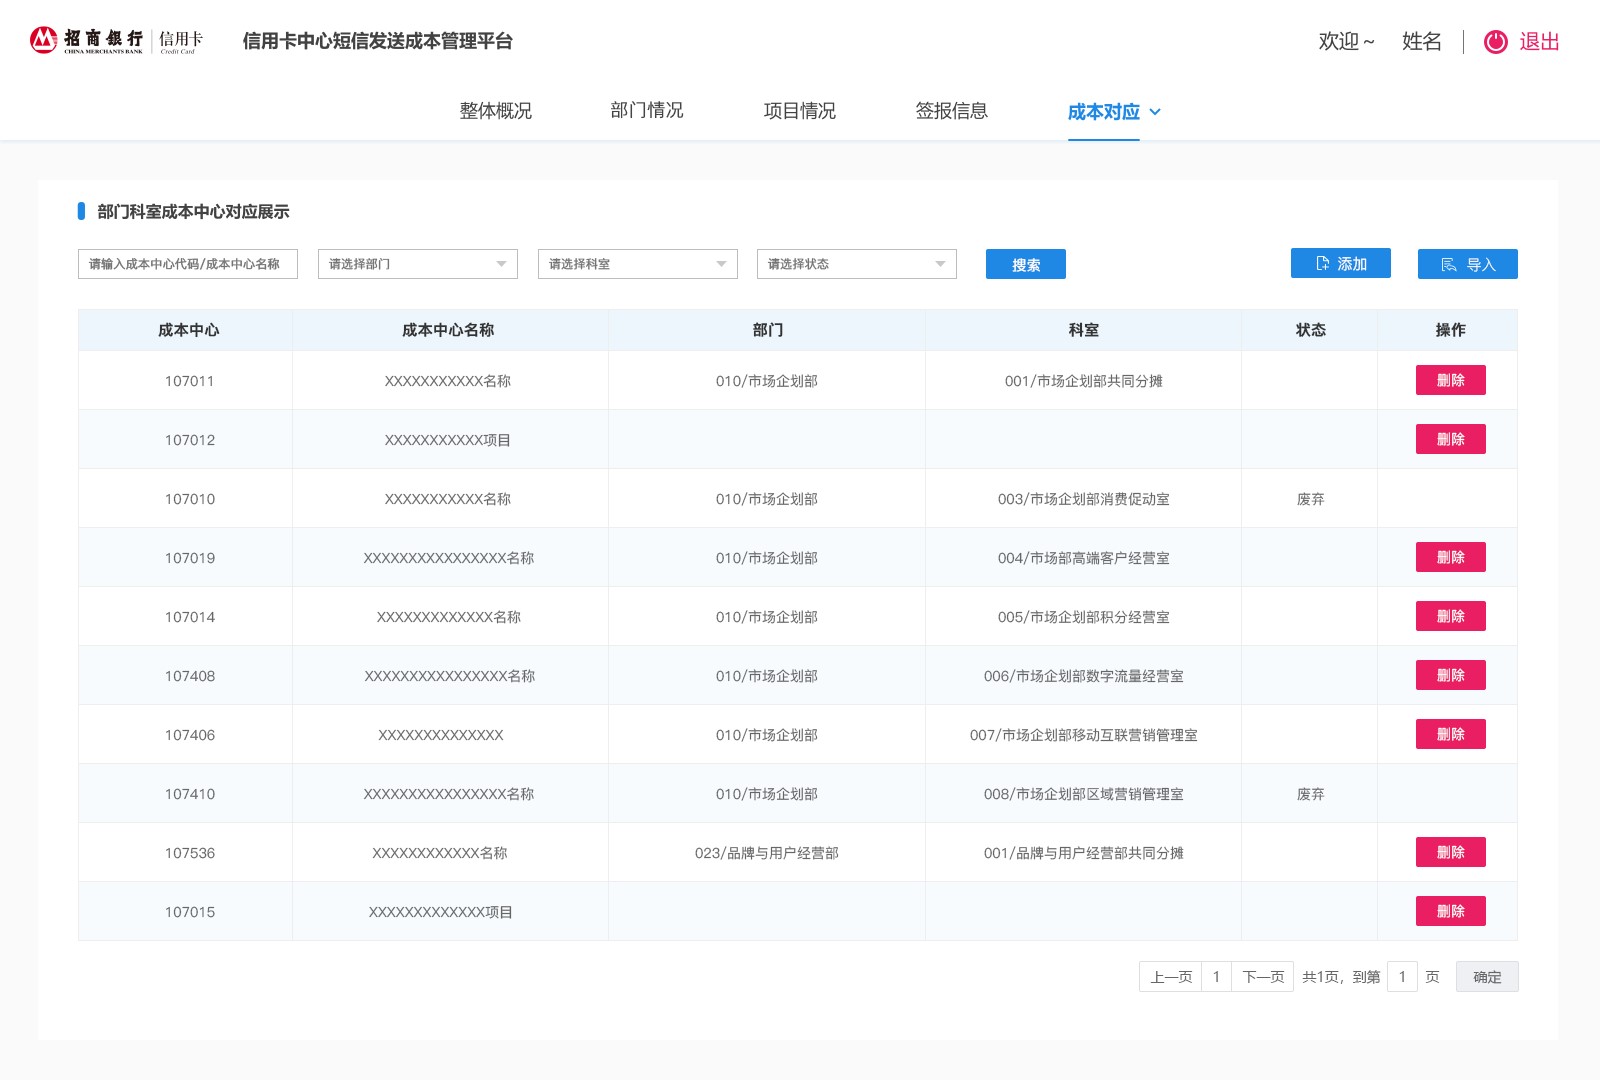Delete row 107406
1600x1080 pixels.
pos(1451,734)
